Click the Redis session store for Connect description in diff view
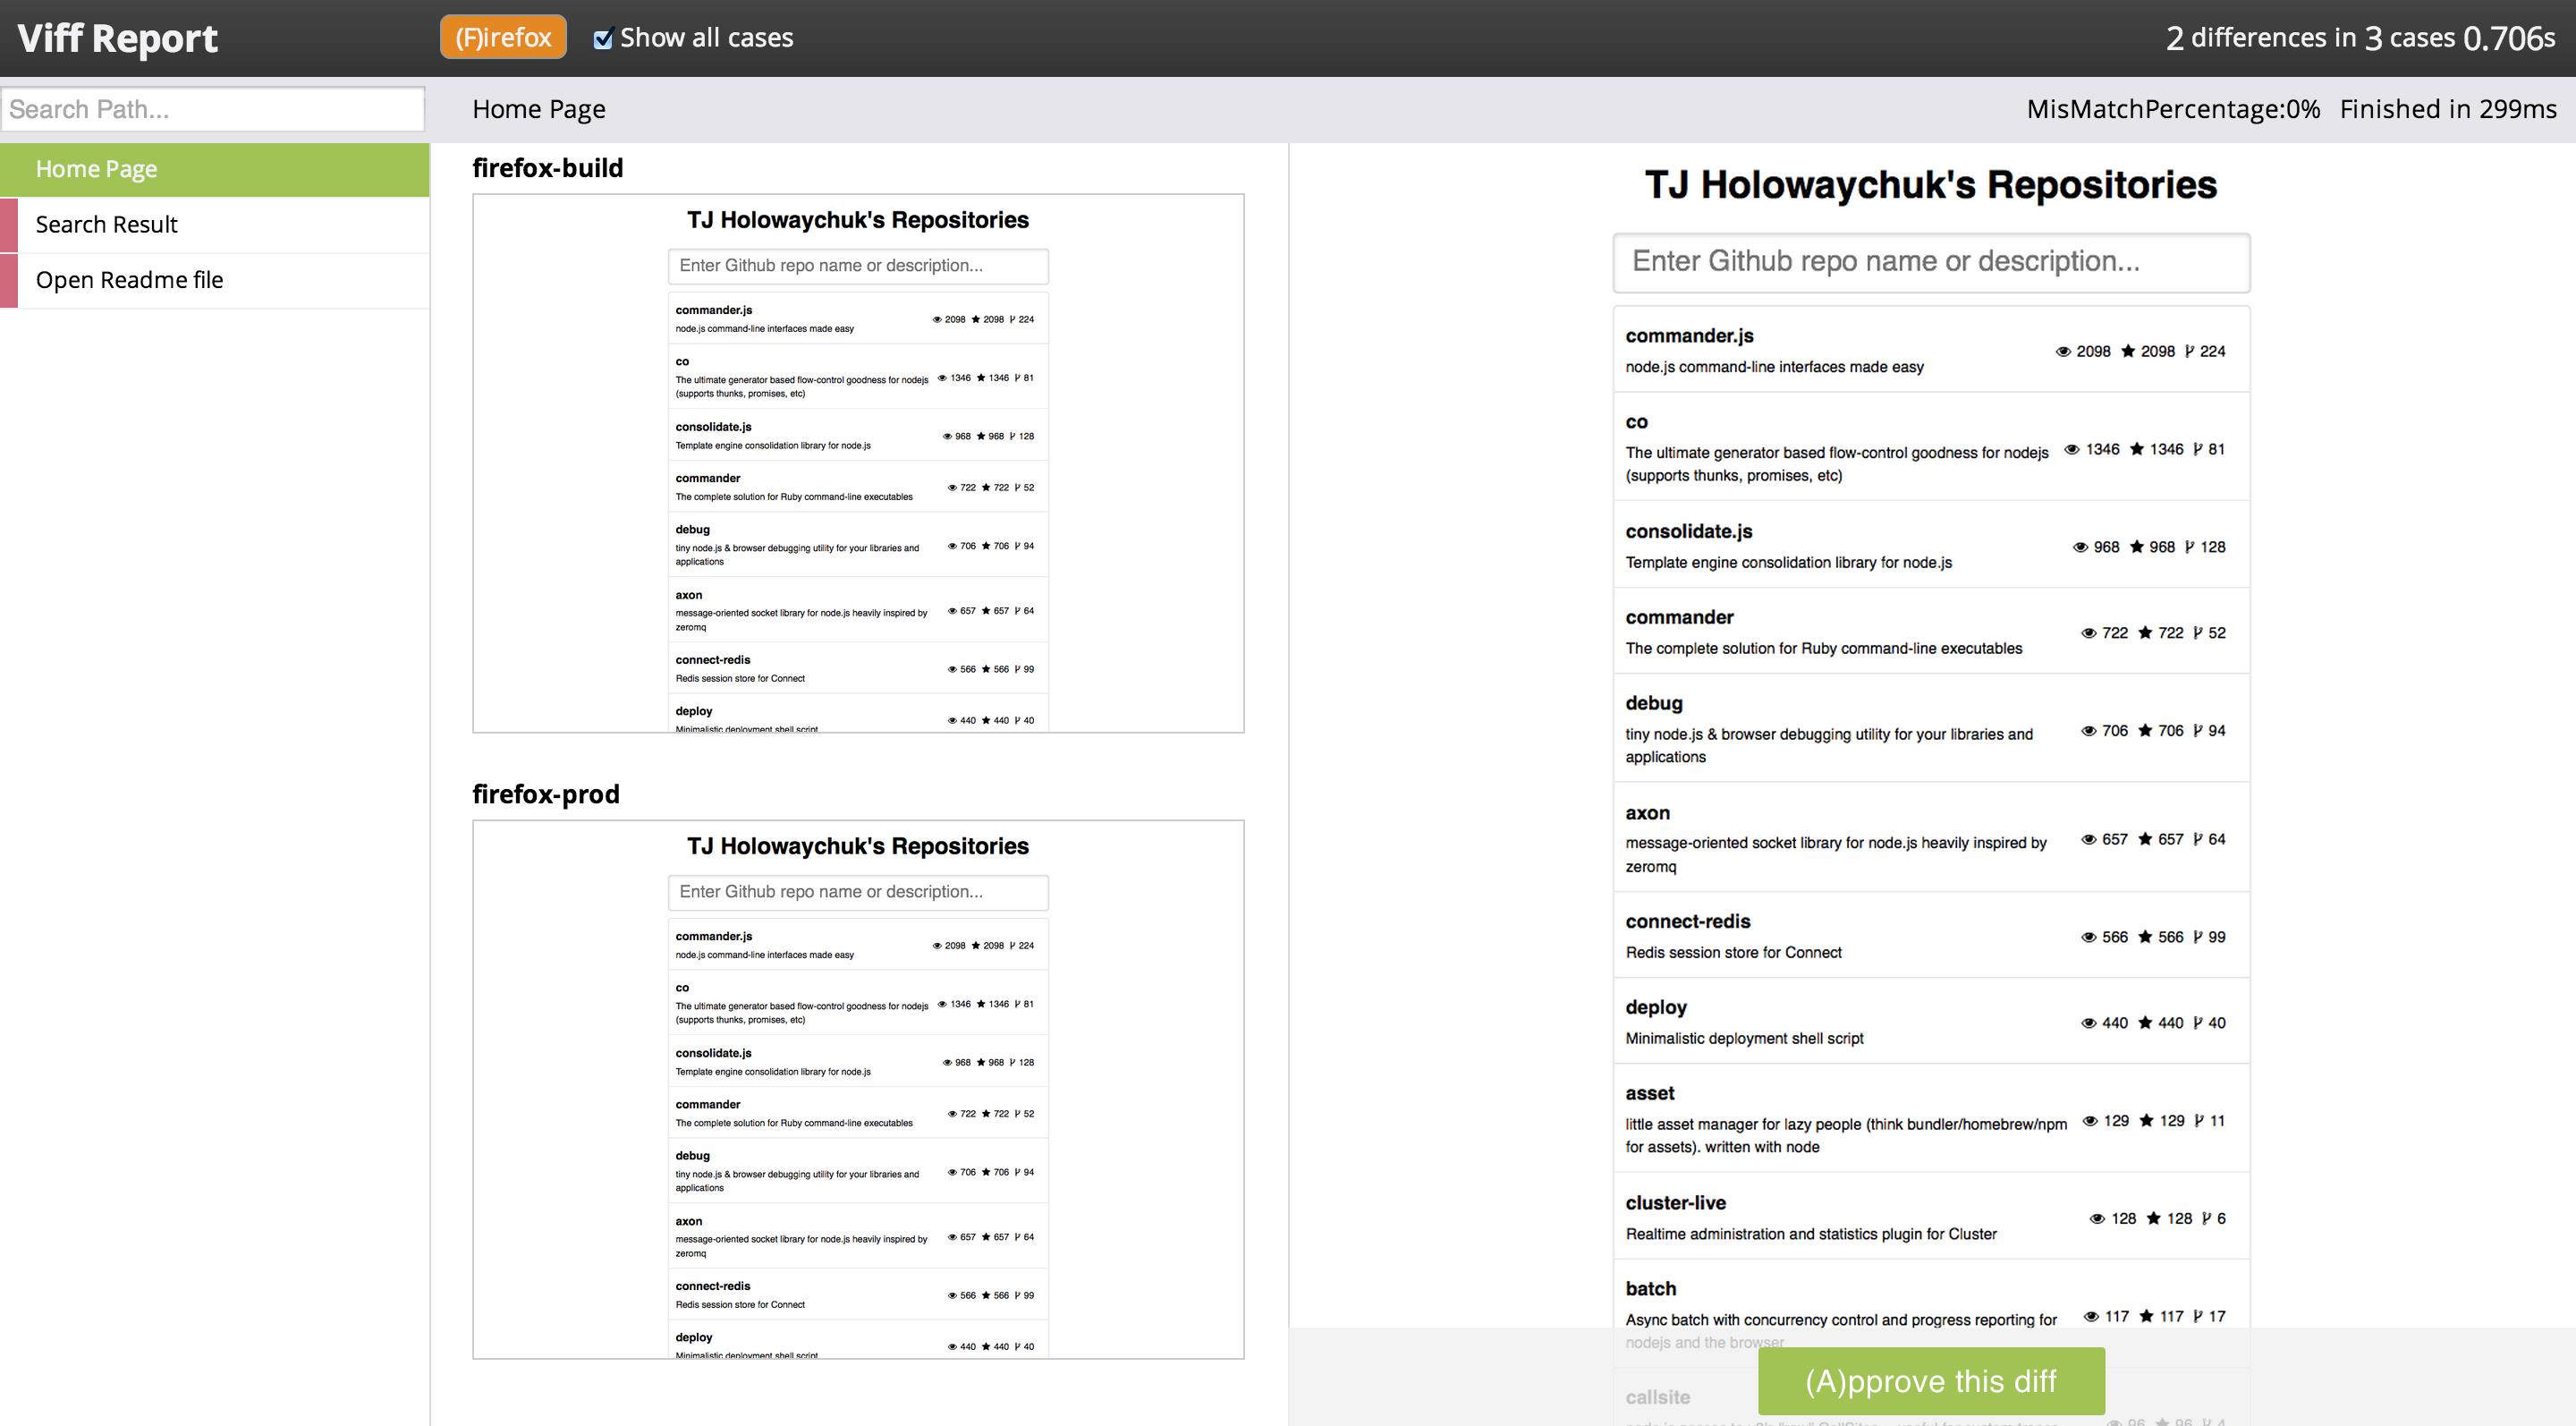This screenshot has height=1426, width=2576. coord(1733,952)
